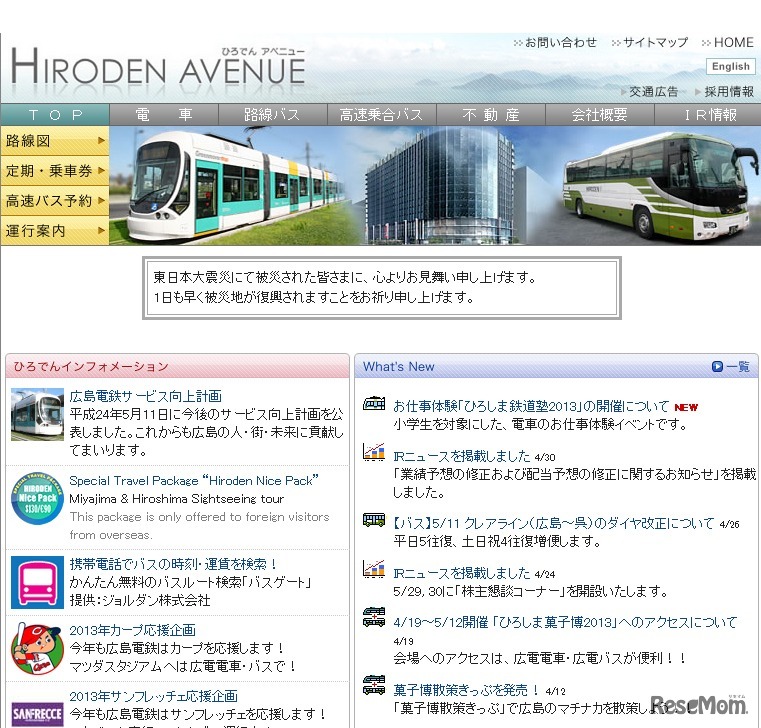Switch to the English version button
The height and width of the screenshot is (728, 761).
(730, 66)
